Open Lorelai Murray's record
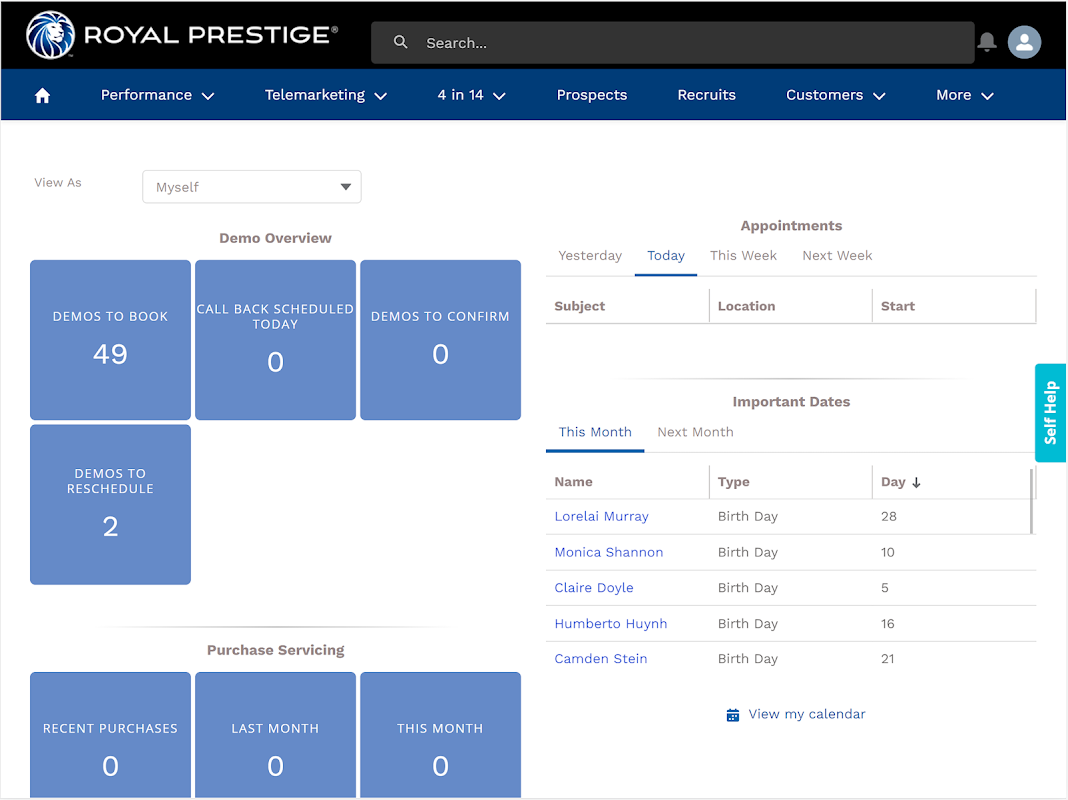1068x800 pixels. tap(602, 517)
